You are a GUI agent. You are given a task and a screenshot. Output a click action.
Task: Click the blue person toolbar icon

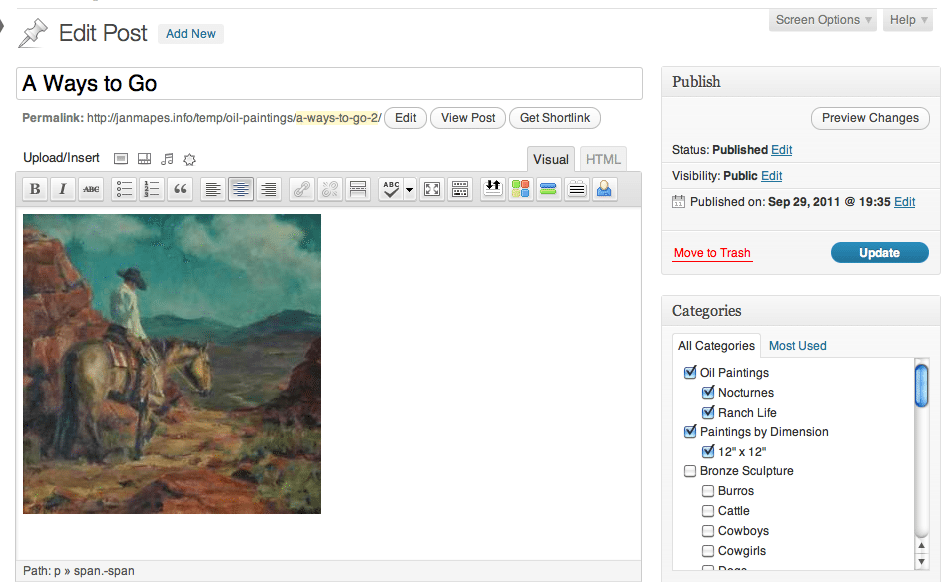(x=604, y=189)
